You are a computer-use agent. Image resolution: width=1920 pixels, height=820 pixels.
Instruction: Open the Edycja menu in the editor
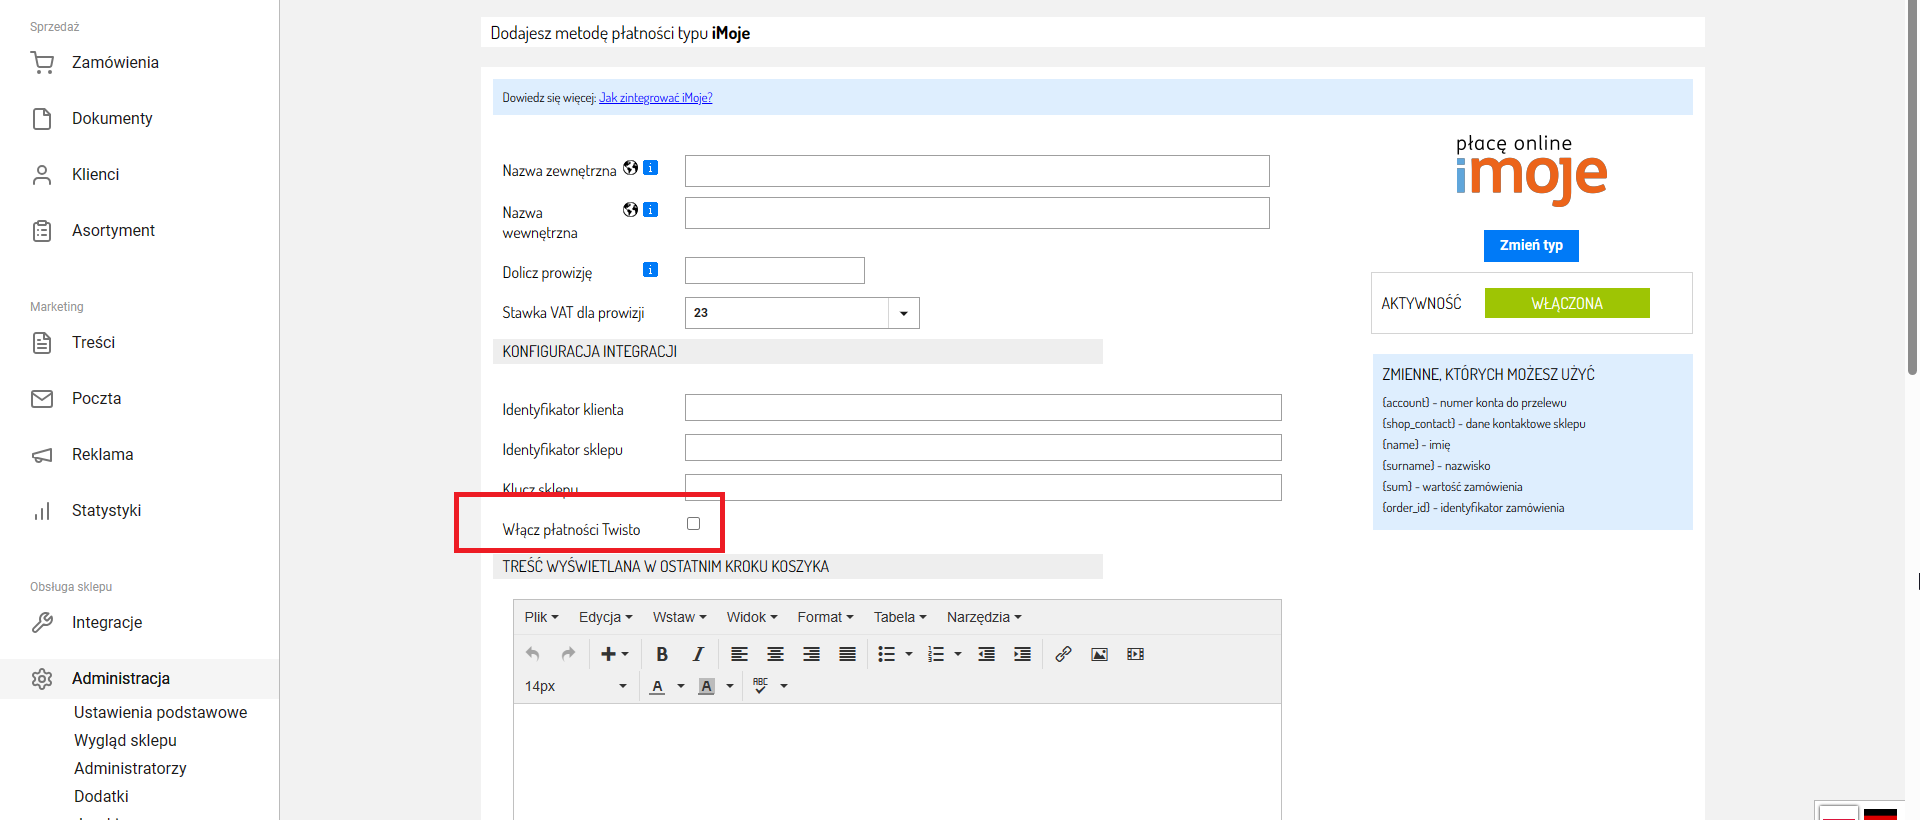(605, 617)
